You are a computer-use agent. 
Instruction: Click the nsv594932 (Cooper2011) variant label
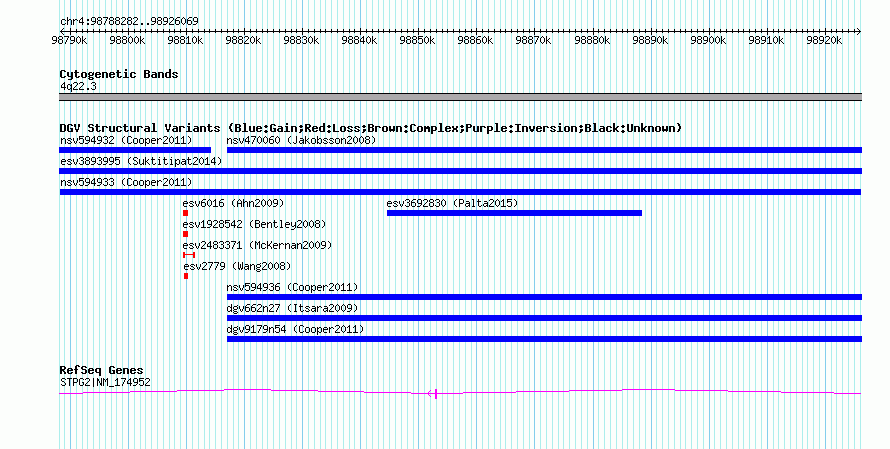126,140
